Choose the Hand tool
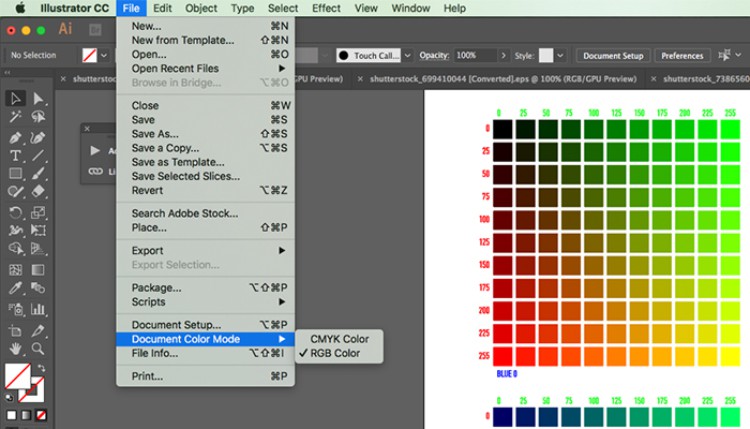Viewport: 750px width, 429px height. pyautogui.click(x=16, y=348)
